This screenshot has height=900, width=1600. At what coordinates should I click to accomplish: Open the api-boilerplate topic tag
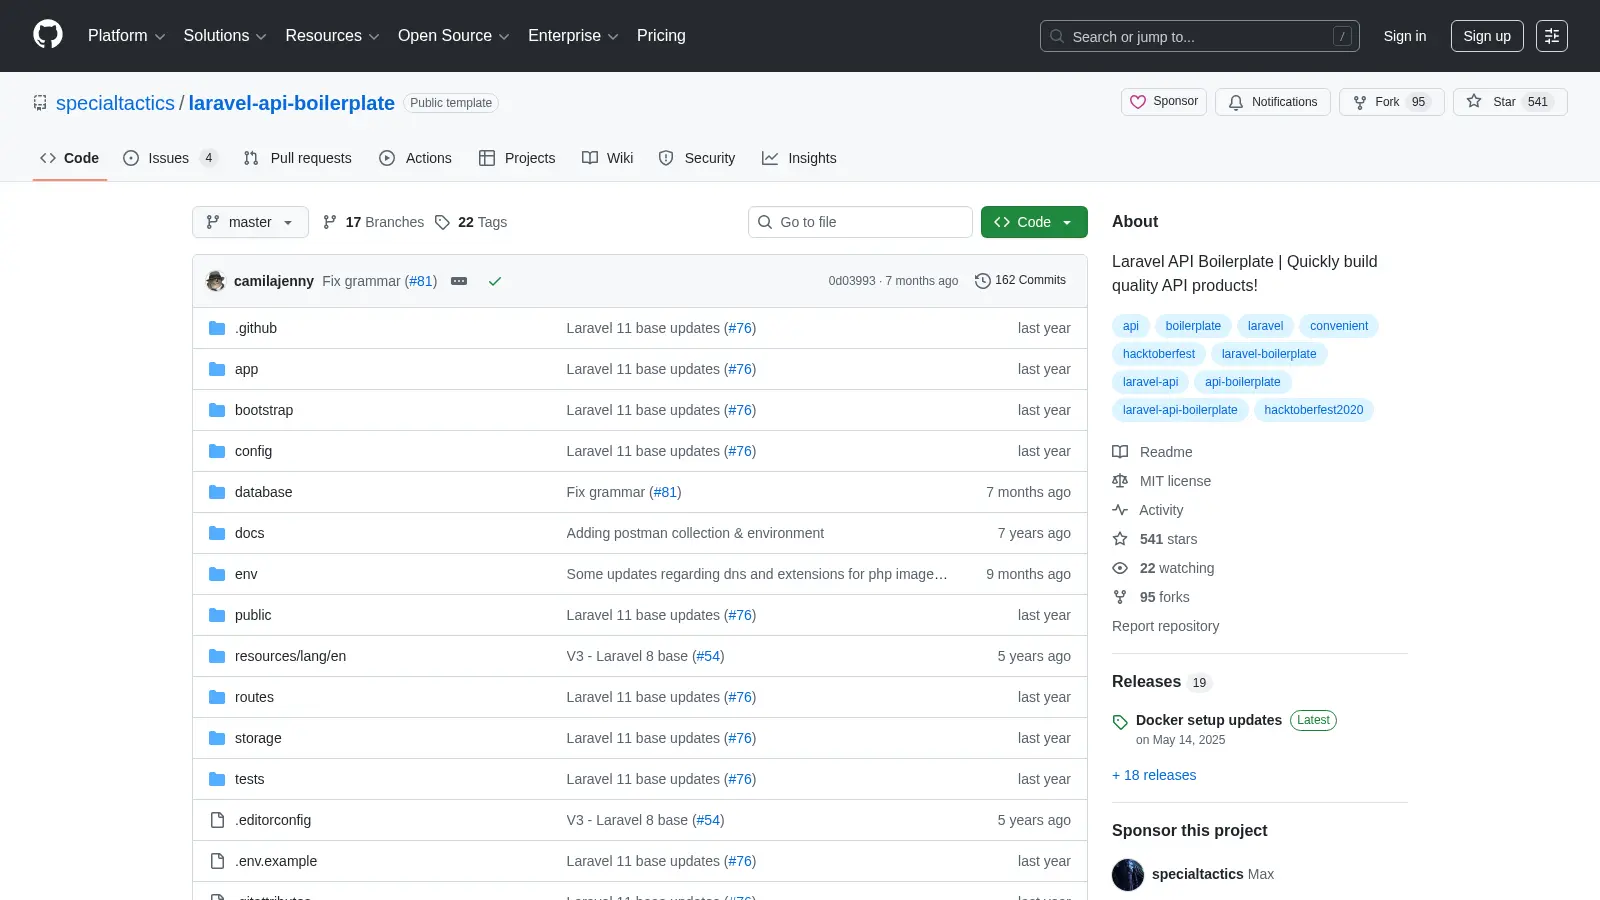[1242, 382]
